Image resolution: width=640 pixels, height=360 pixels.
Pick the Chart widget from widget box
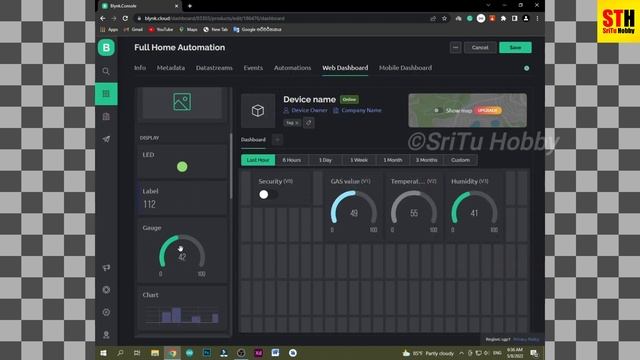[x=182, y=308]
